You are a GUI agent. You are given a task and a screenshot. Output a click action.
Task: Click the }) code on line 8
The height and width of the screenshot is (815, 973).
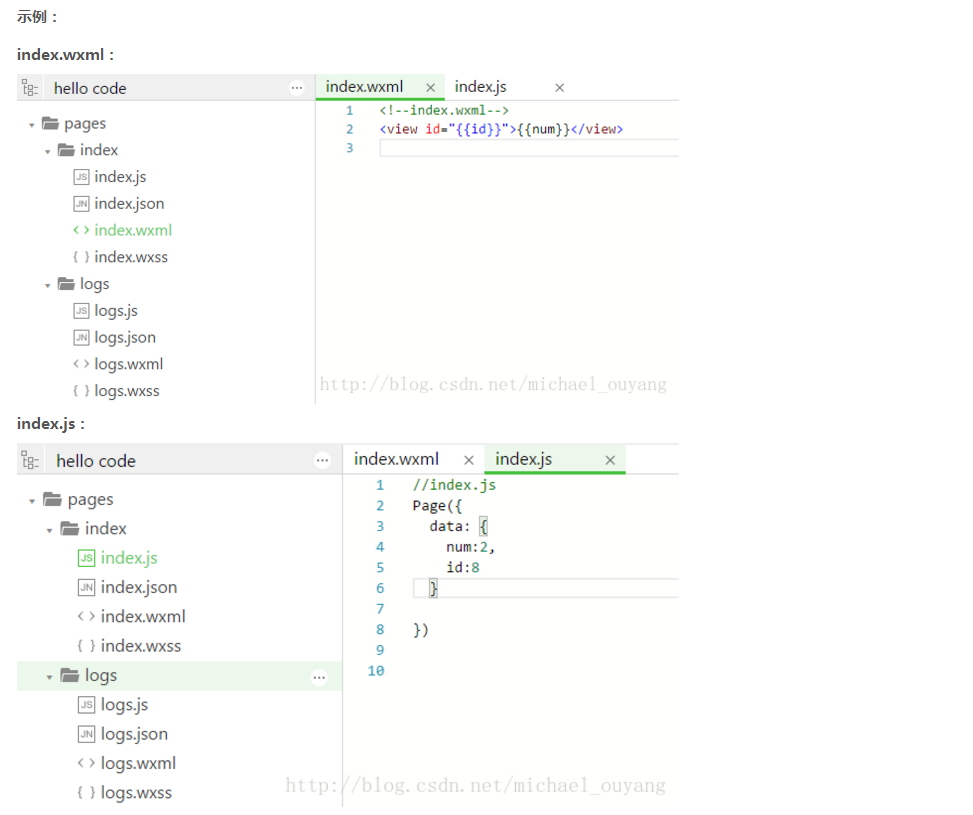pyautogui.click(x=421, y=629)
